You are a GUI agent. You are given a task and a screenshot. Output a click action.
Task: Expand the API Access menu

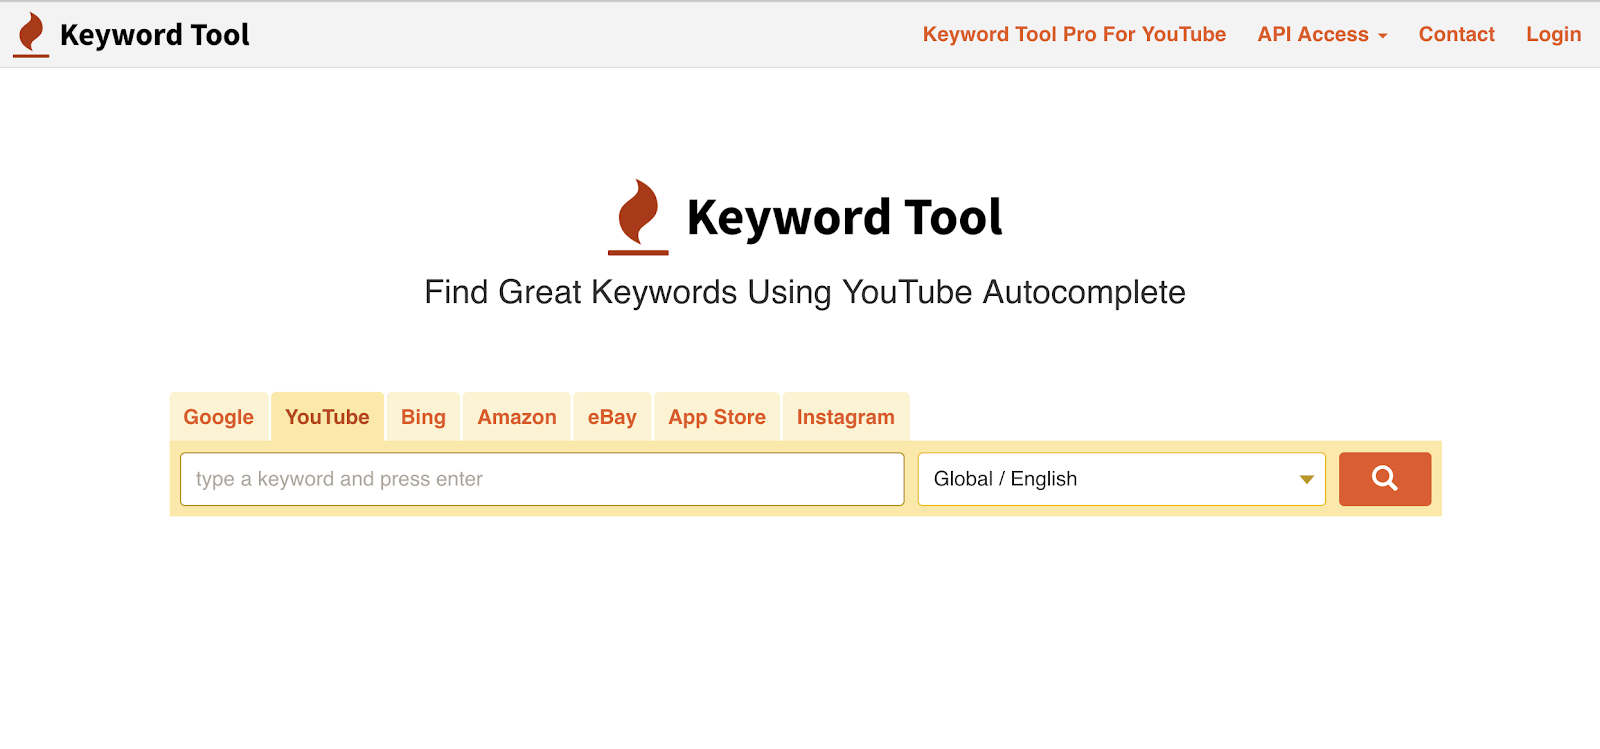pos(1322,34)
